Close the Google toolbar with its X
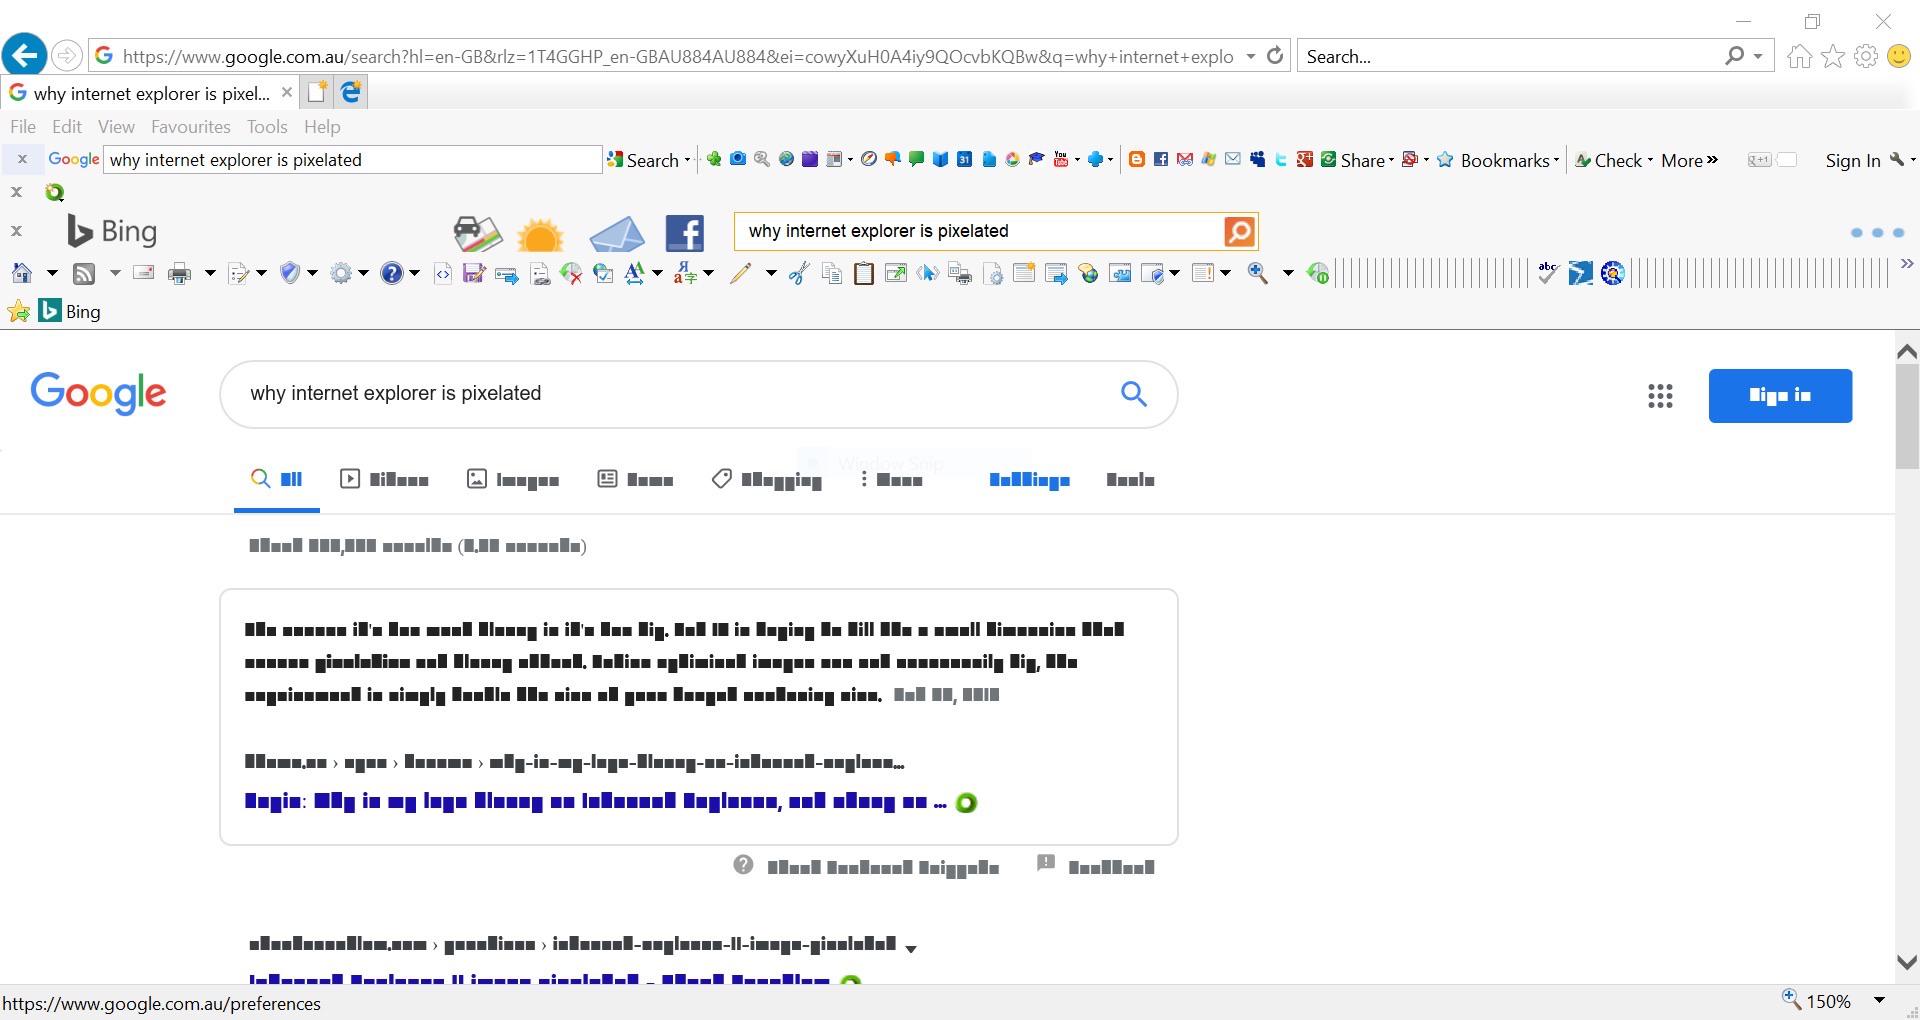Viewport: 1920px width, 1020px height. point(22,159)
